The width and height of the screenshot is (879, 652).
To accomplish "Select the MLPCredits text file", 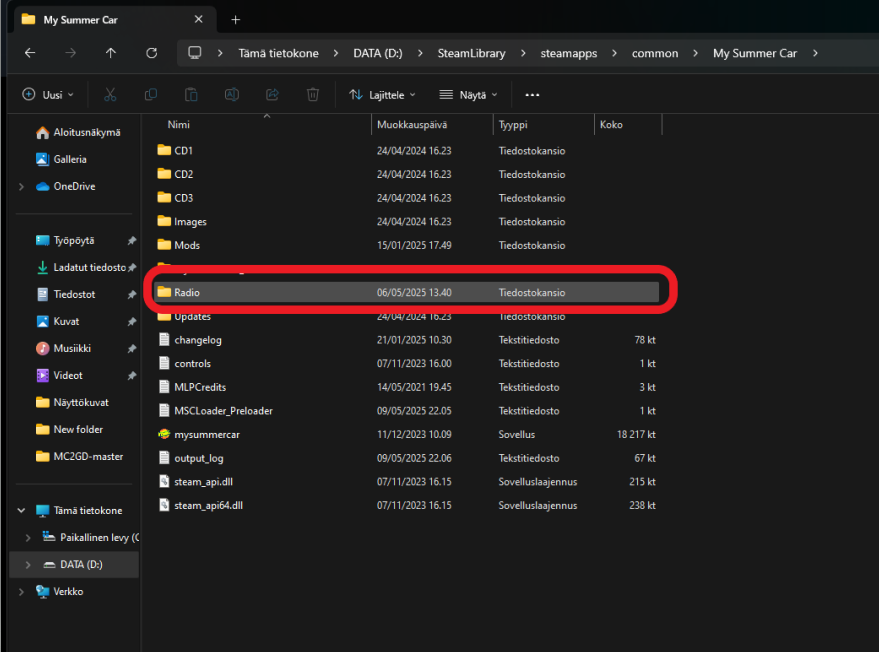I will (x=406, y=387).
